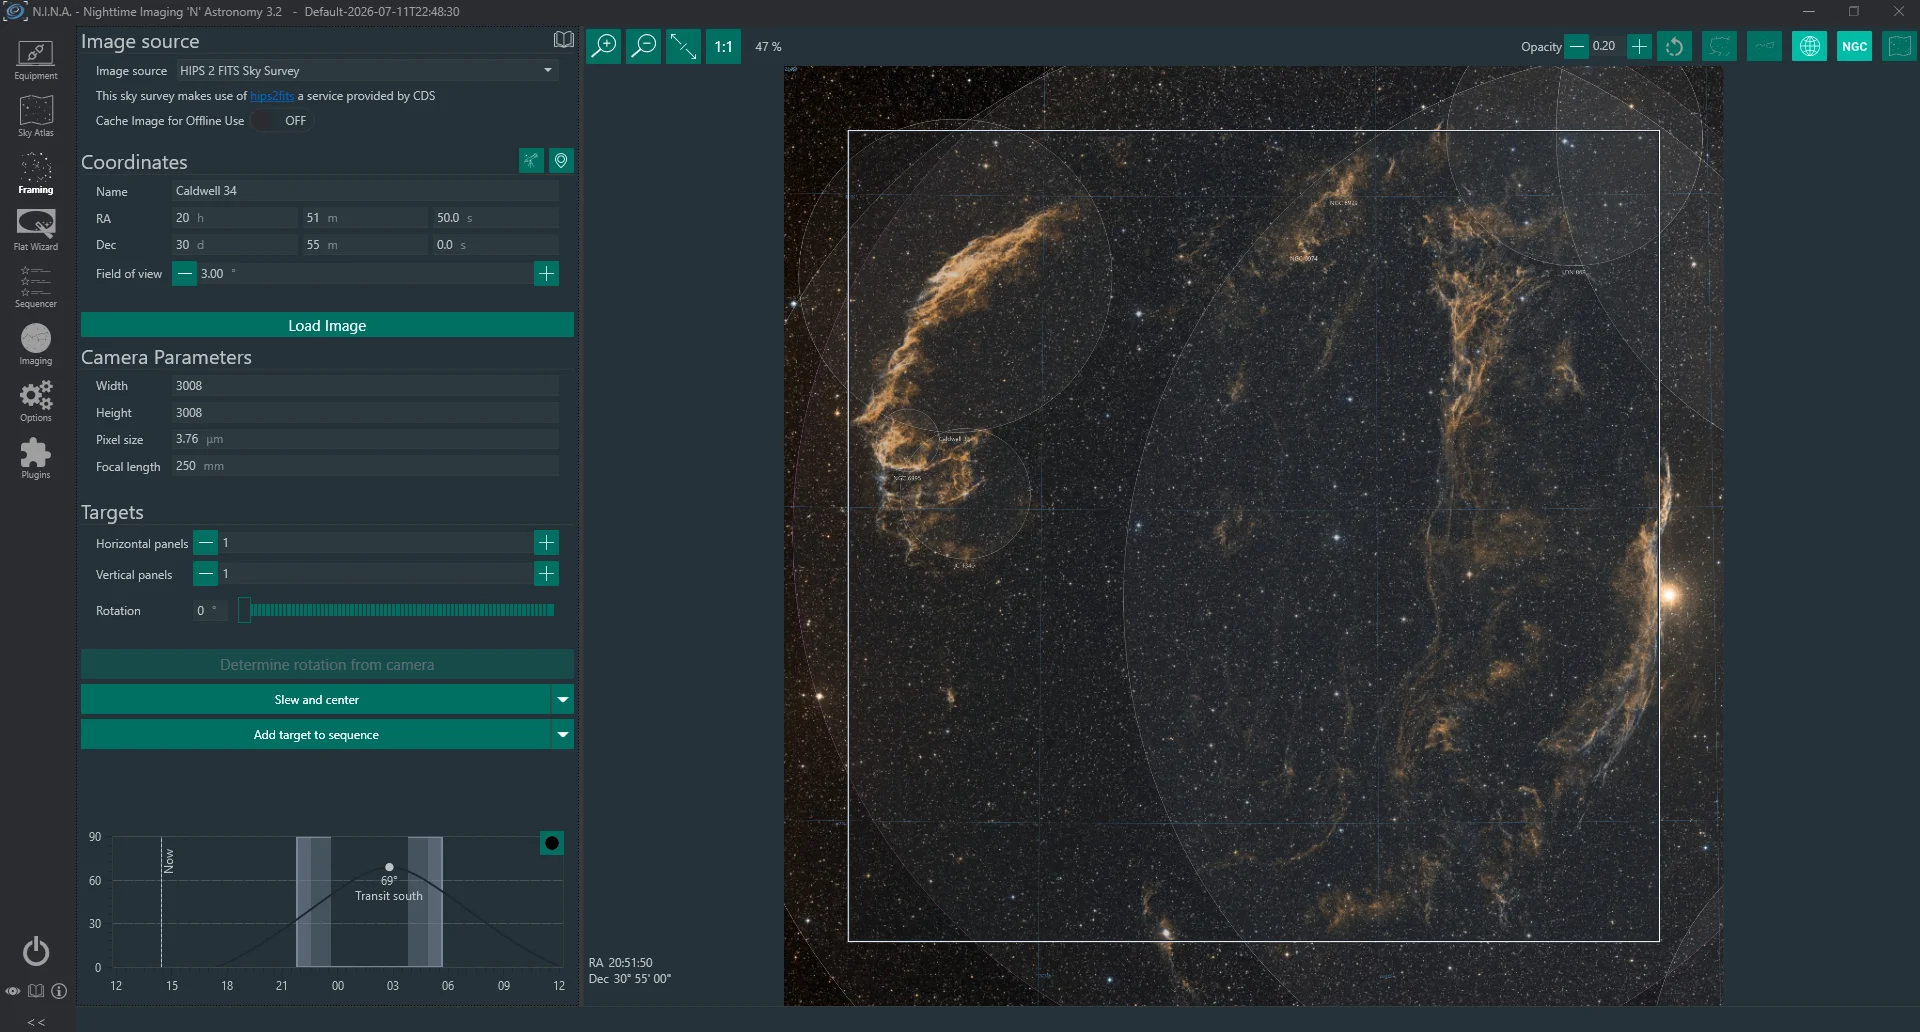Image resolution: width=1920 pixels, height=1032 pixels.
Task: Open the Sky Atlas tab
Action: tap(36, 117)
